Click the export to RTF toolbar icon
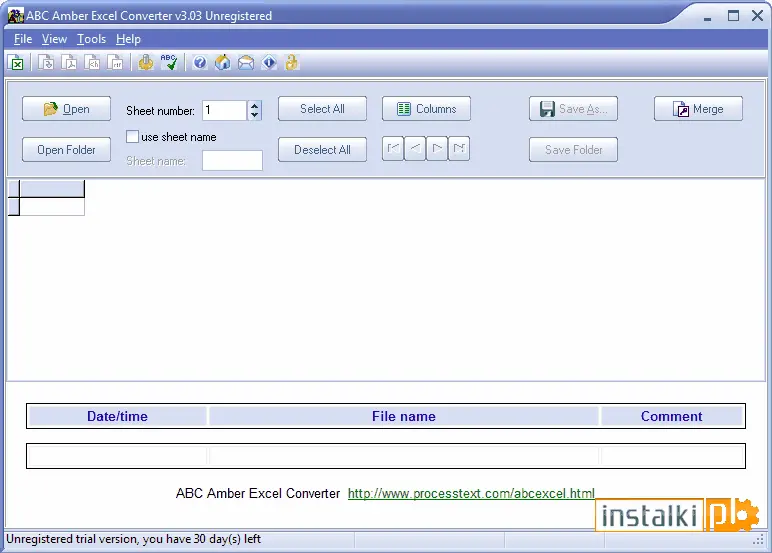The height and width of the screenshot is (553, 772). tap(115, 63)
